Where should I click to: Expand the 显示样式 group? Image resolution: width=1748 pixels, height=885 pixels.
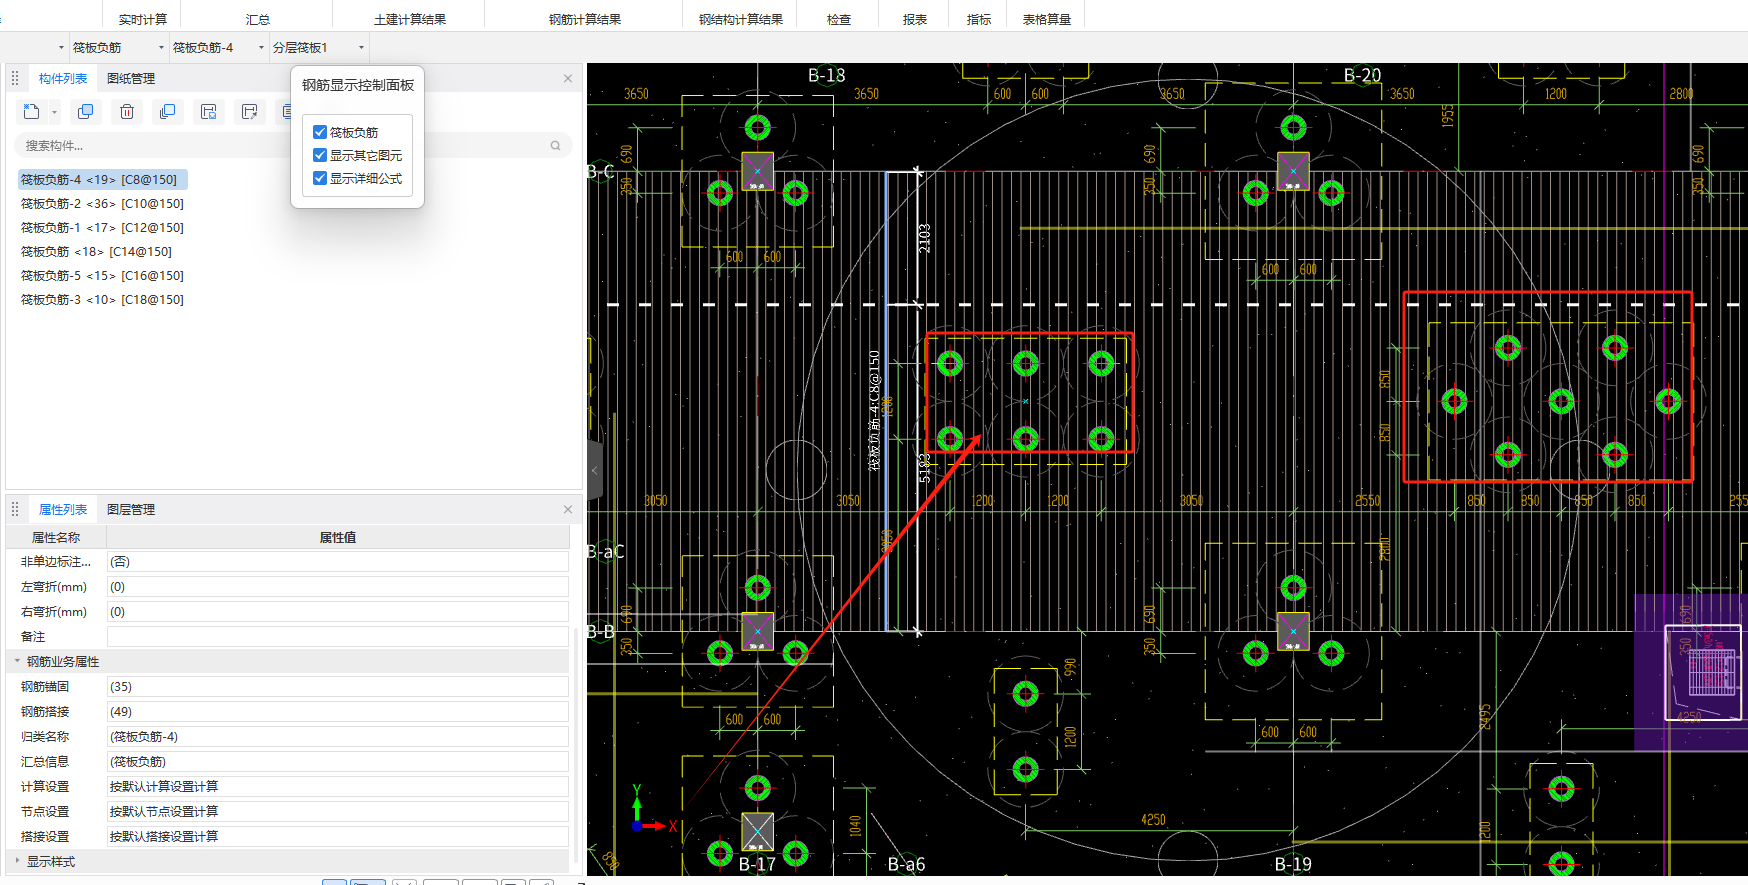pos(17,861)
